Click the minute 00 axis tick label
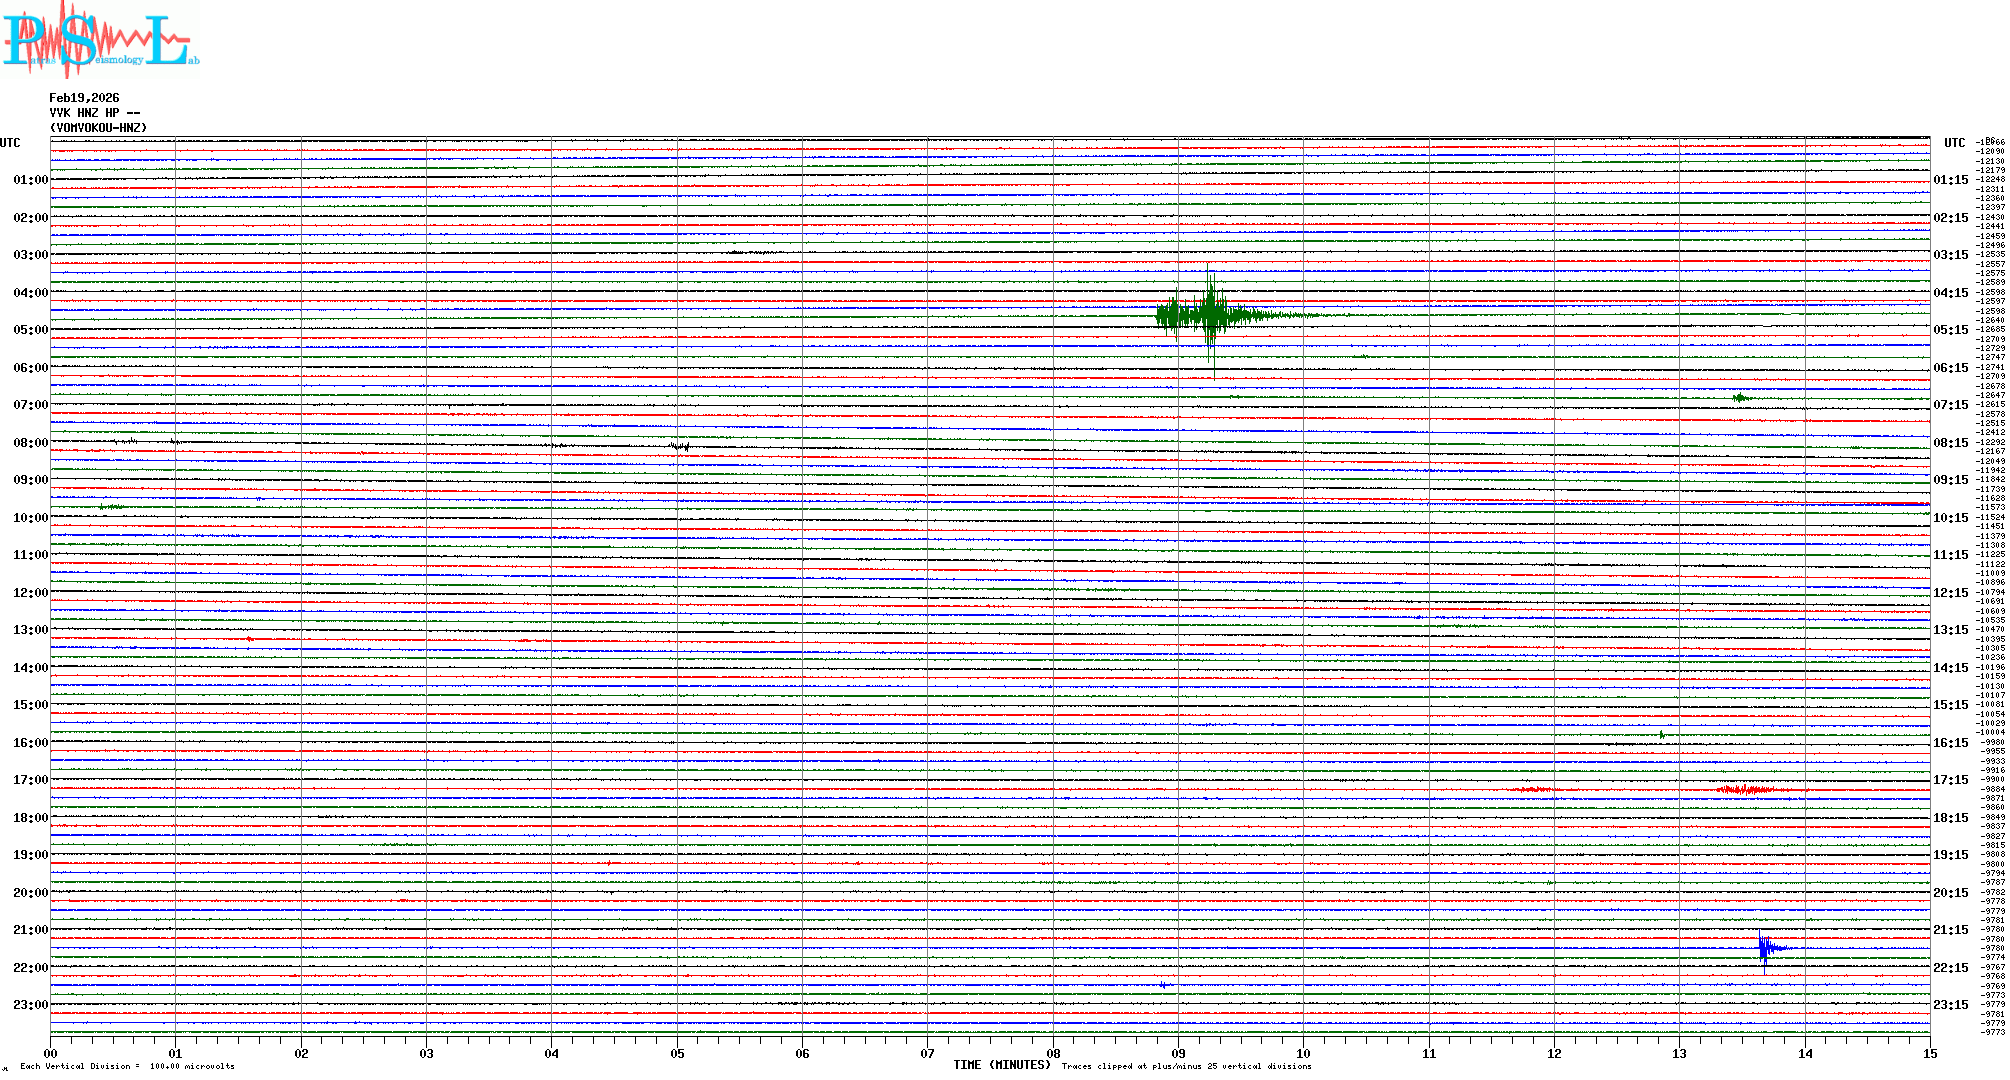 [x=51, y=1054]
